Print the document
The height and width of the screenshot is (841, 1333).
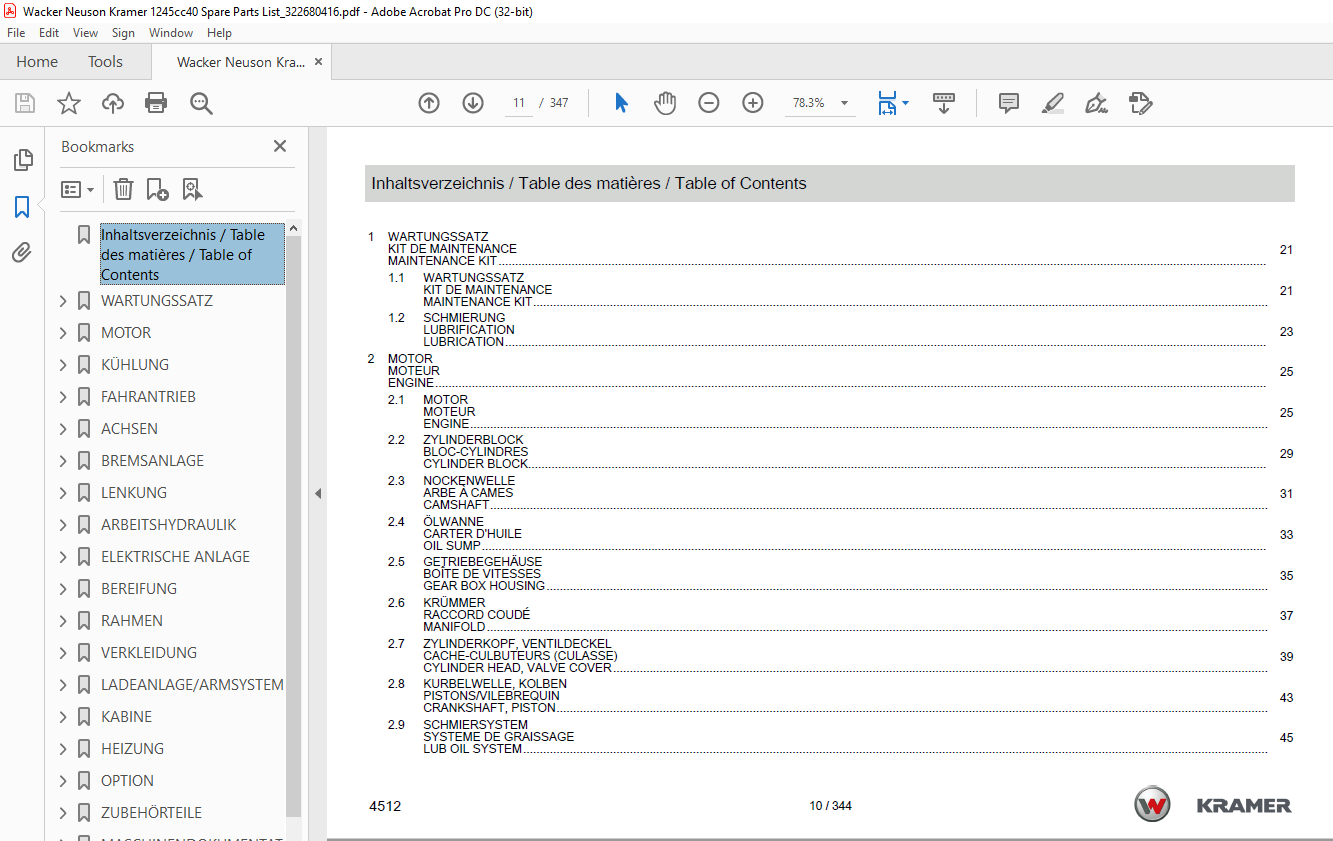(156, 103)
